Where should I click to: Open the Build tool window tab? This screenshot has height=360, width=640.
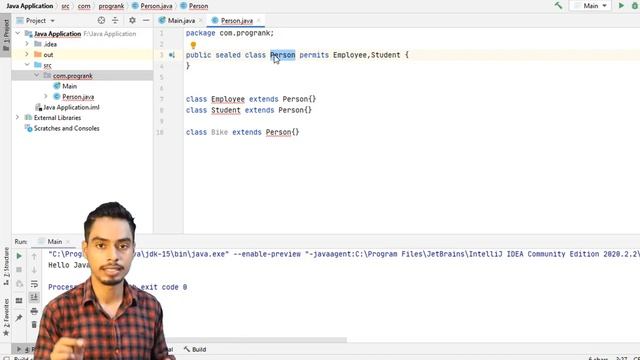[x=195, y=349]
